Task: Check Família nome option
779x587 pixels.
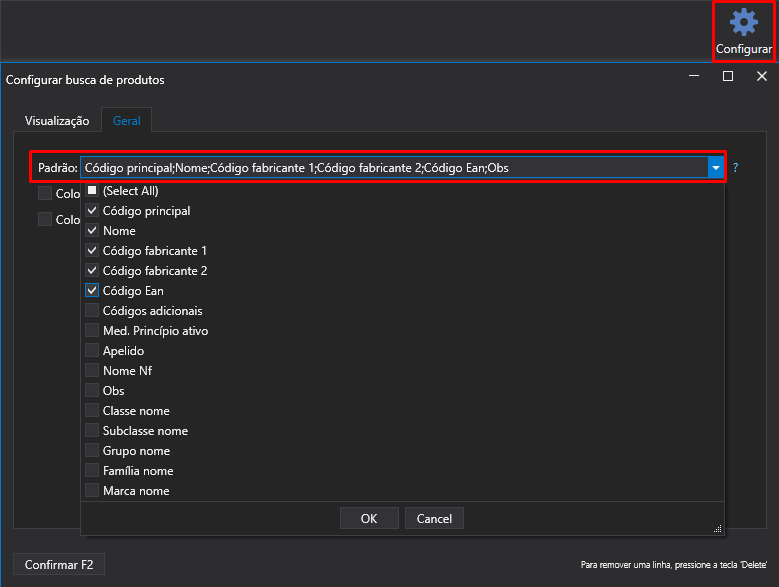Action: (92, 470)
